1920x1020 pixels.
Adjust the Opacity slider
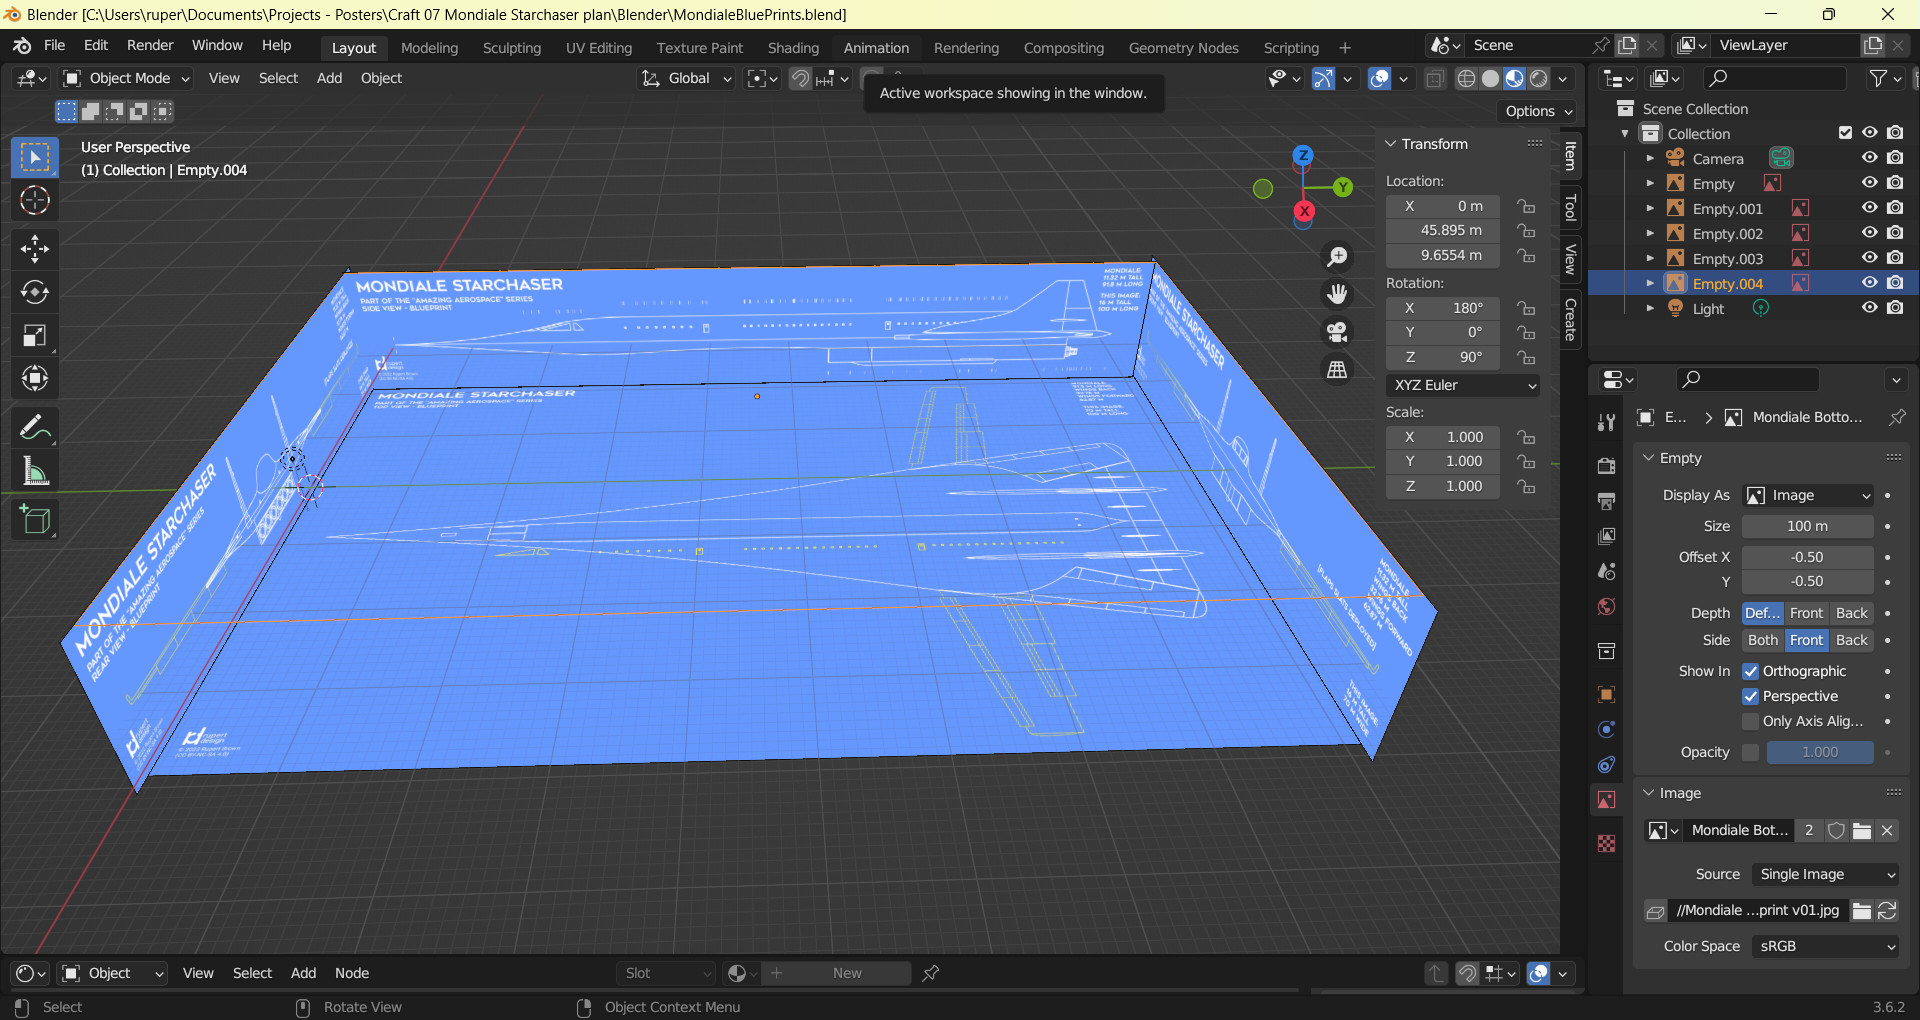pos(1820,752)
